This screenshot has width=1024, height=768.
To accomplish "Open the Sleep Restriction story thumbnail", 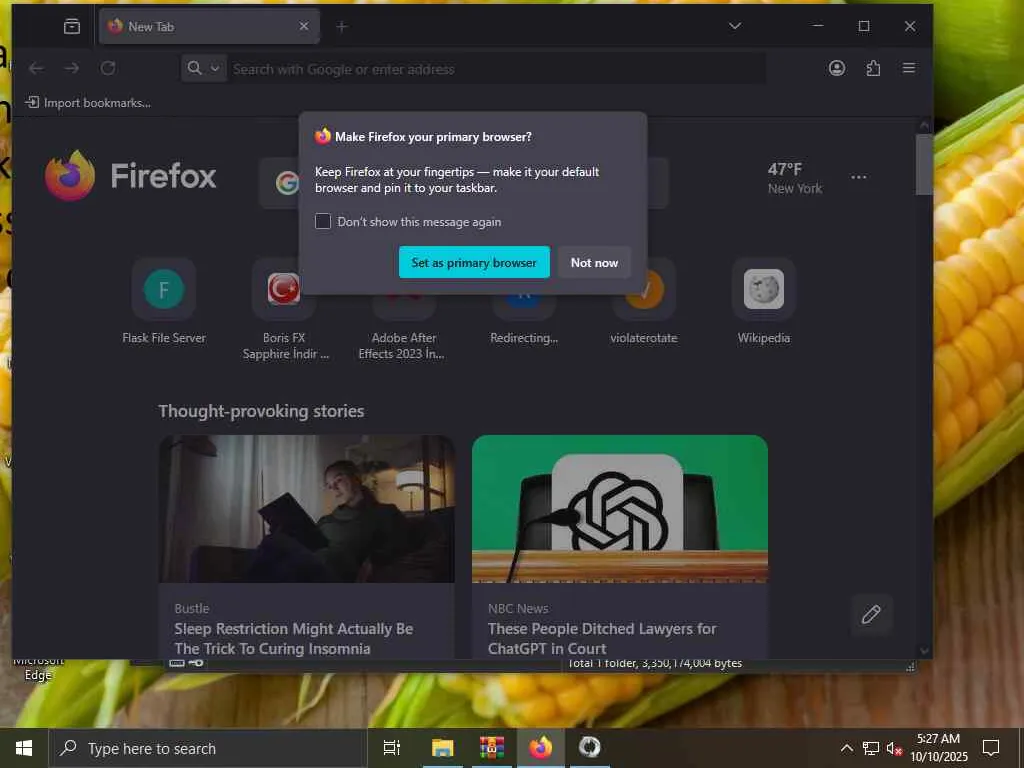I will coord(307,509).
